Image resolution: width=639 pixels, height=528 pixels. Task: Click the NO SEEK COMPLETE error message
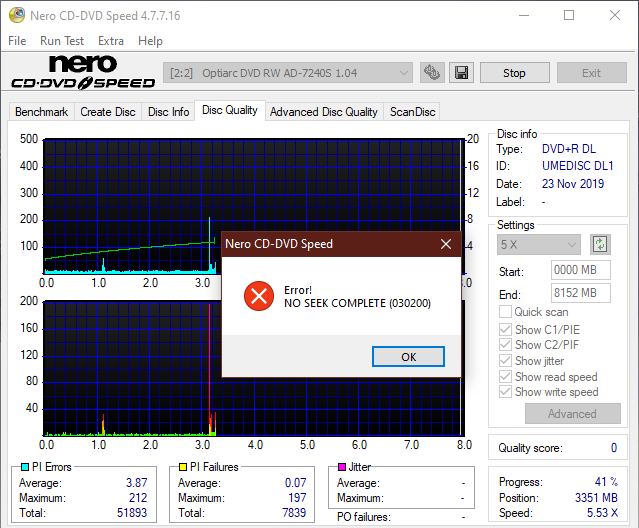point(357,303)
